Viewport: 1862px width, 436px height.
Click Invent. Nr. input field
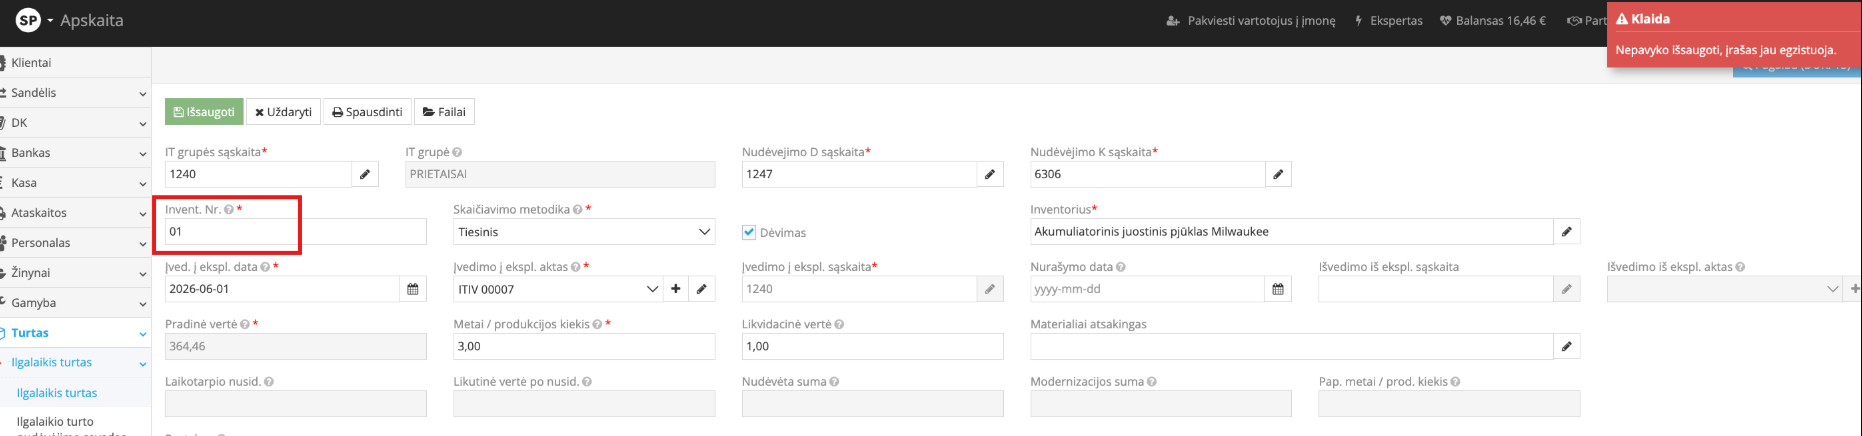[296, 232]
